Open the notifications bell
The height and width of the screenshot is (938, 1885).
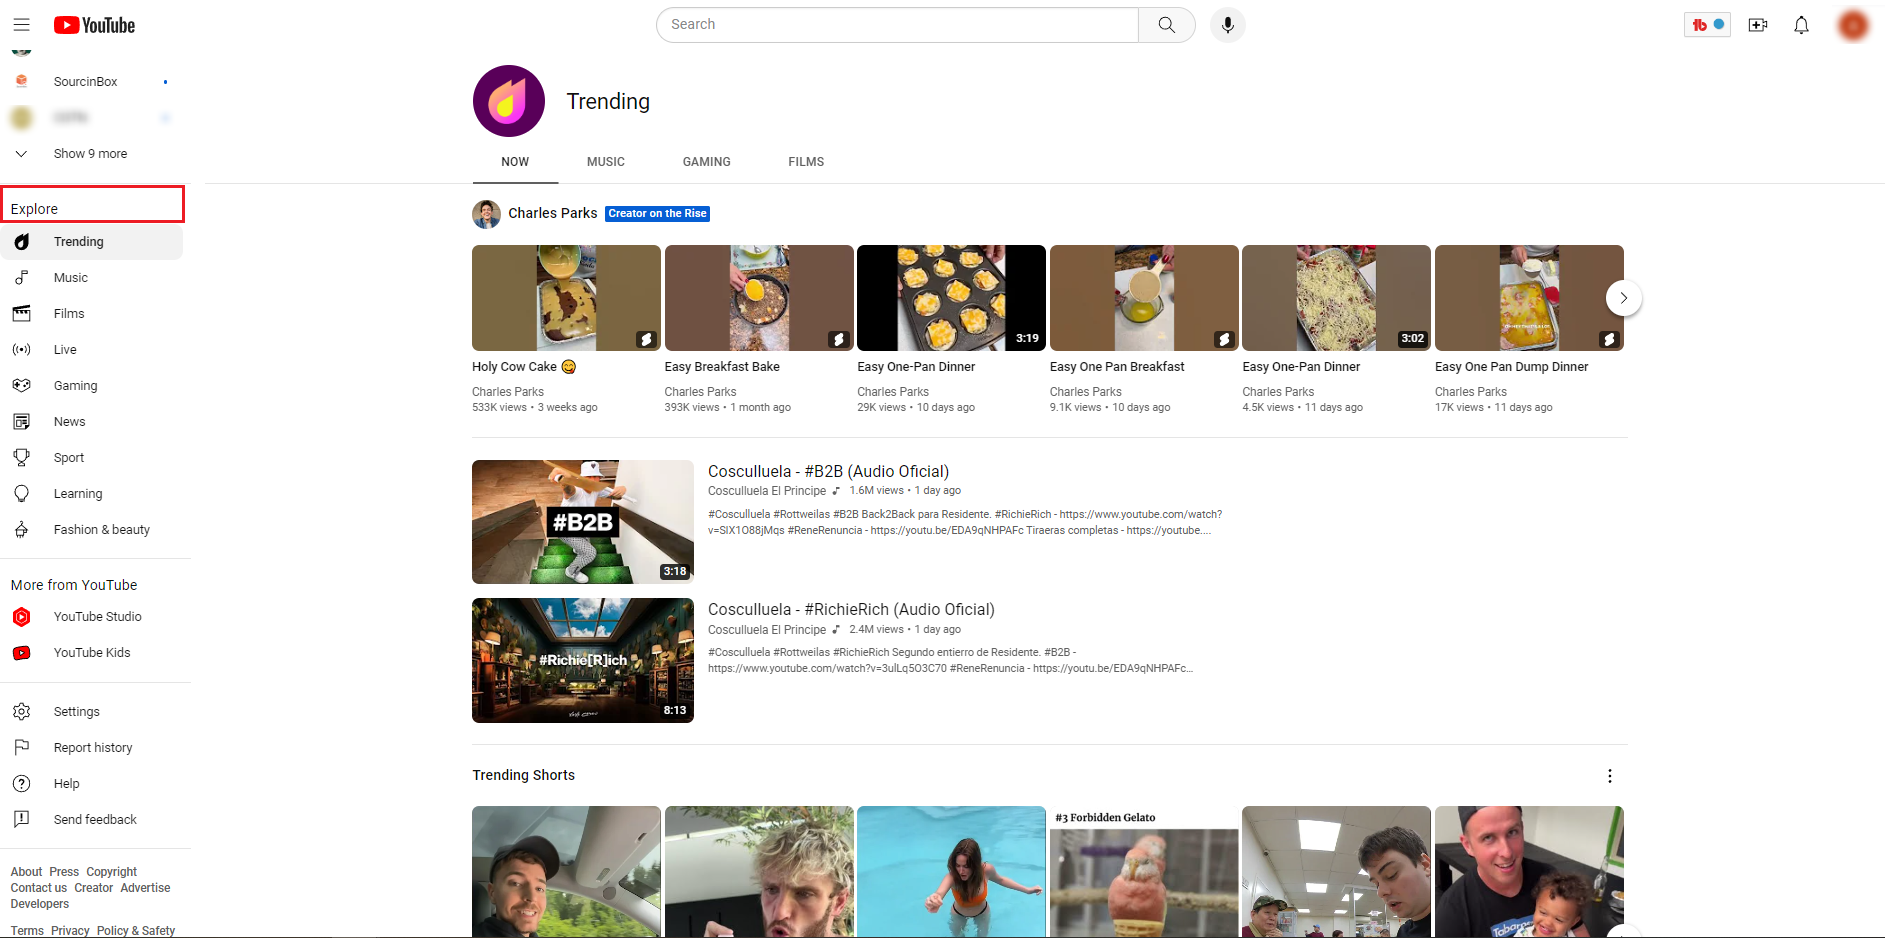(x=1801, y=25)
